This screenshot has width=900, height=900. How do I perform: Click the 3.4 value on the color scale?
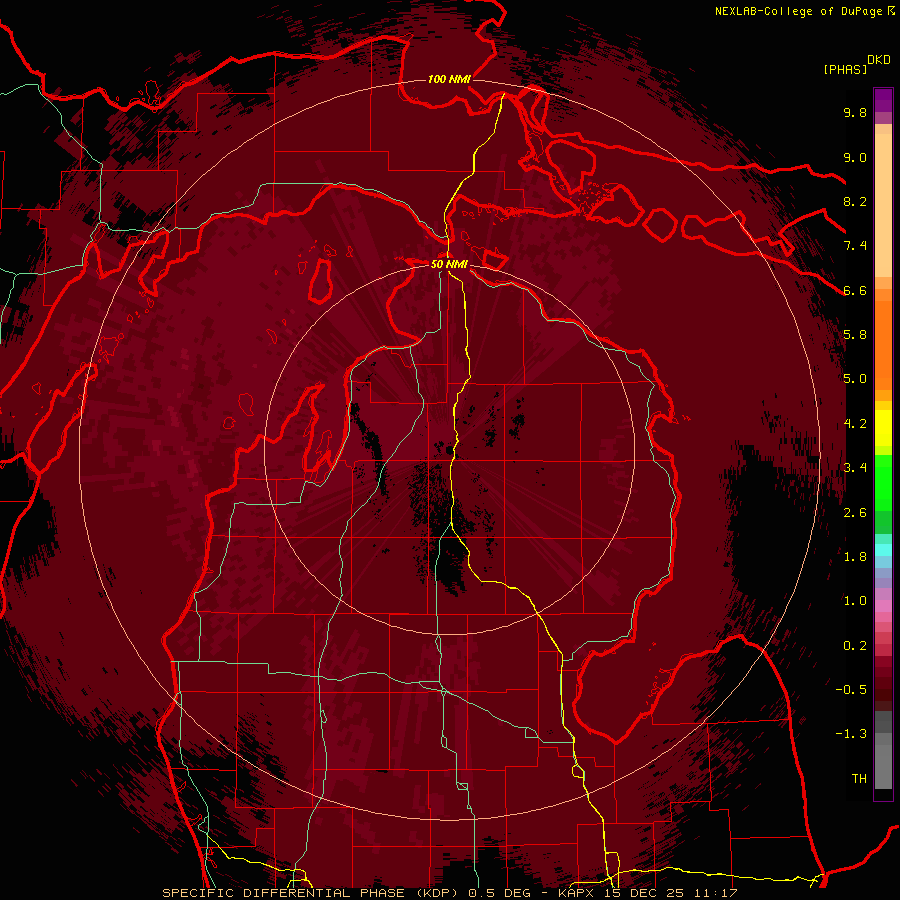click(855, 468)
